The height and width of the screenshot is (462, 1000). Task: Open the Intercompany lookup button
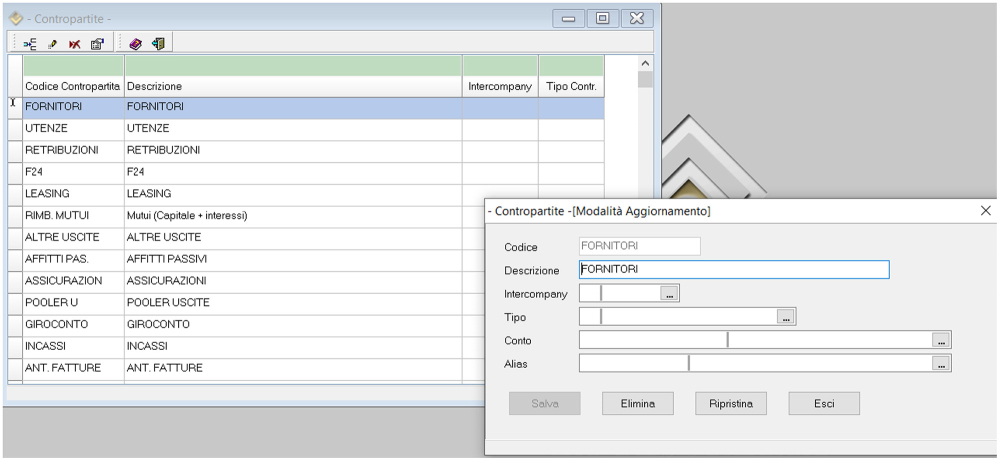coord(670,294)
